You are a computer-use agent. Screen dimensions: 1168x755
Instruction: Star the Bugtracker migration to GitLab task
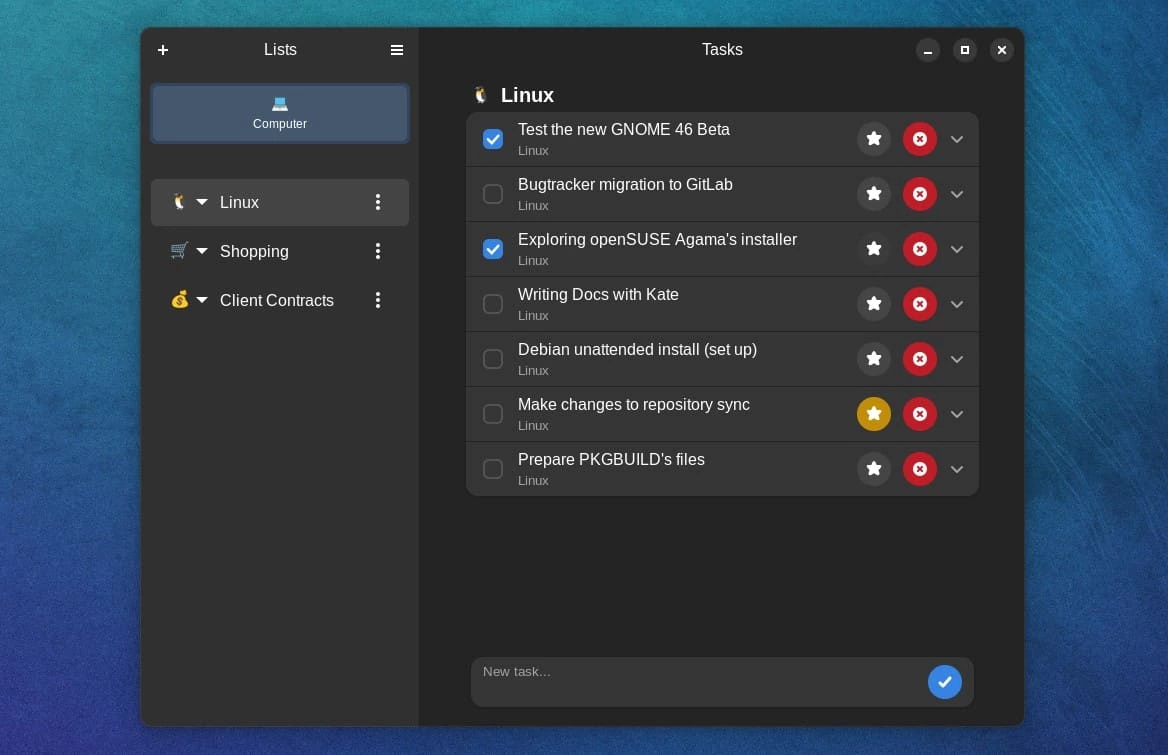(874, 194)
